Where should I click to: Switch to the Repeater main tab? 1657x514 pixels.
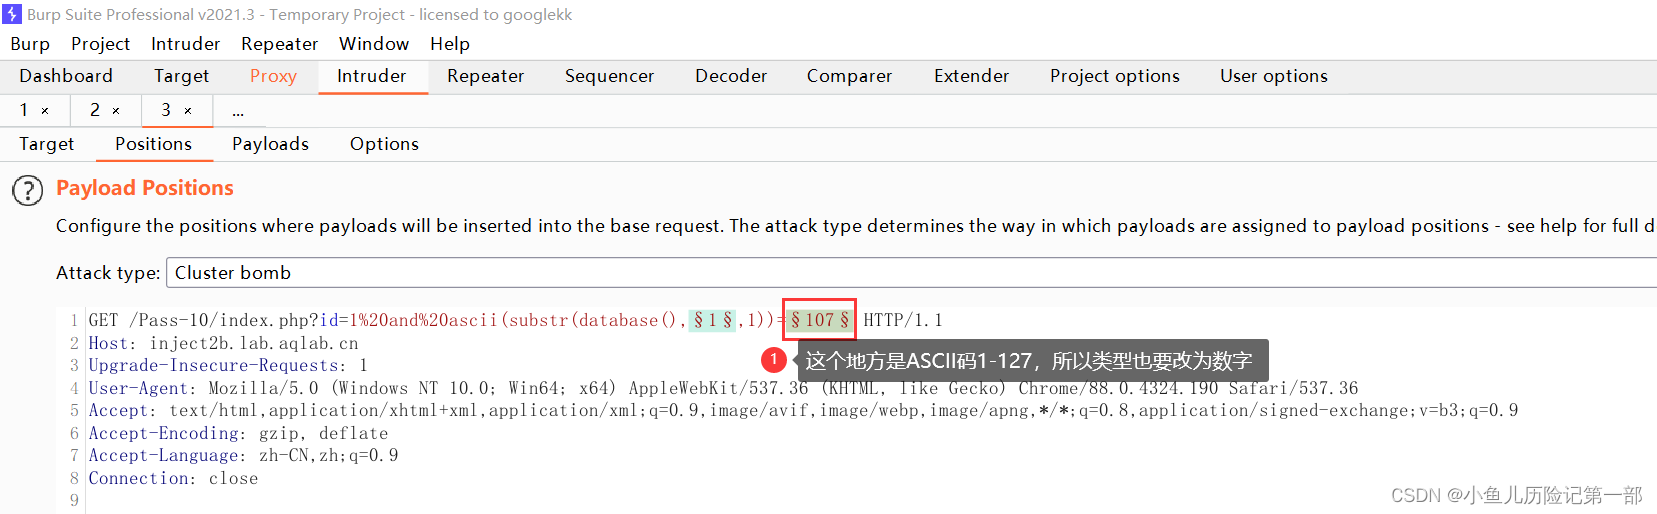tap(485, 76)
